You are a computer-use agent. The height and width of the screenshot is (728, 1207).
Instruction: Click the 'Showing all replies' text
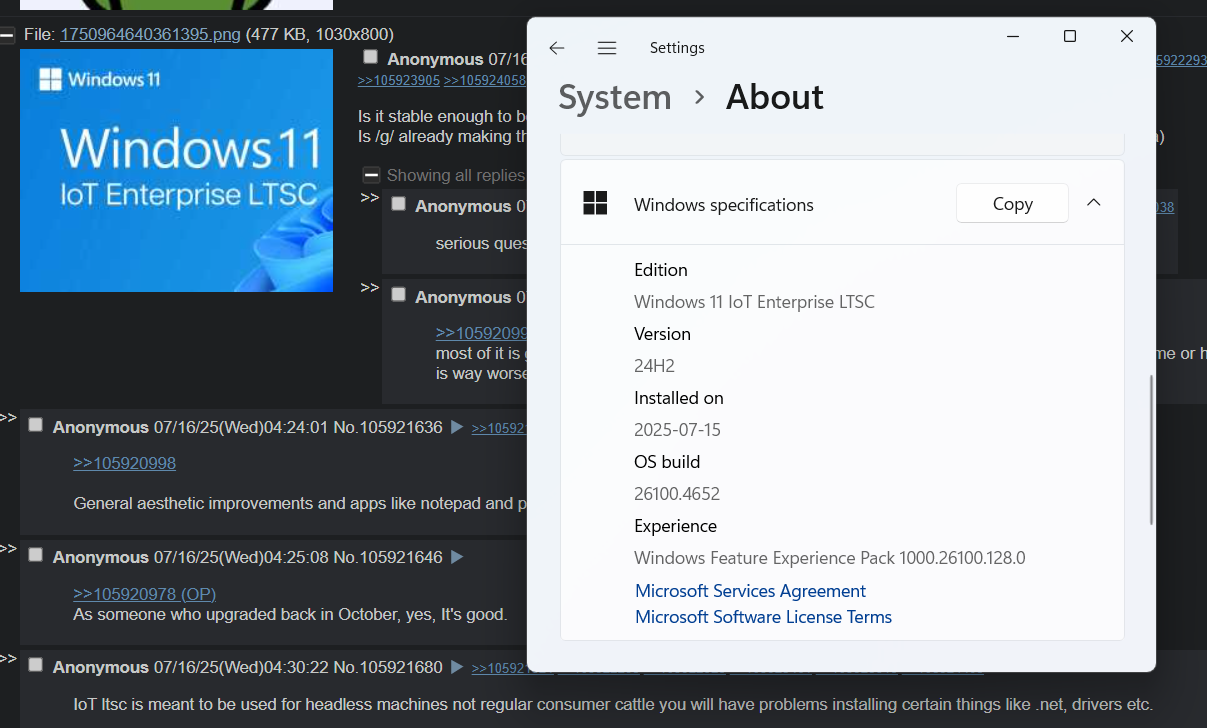click(x=456, y=175)
